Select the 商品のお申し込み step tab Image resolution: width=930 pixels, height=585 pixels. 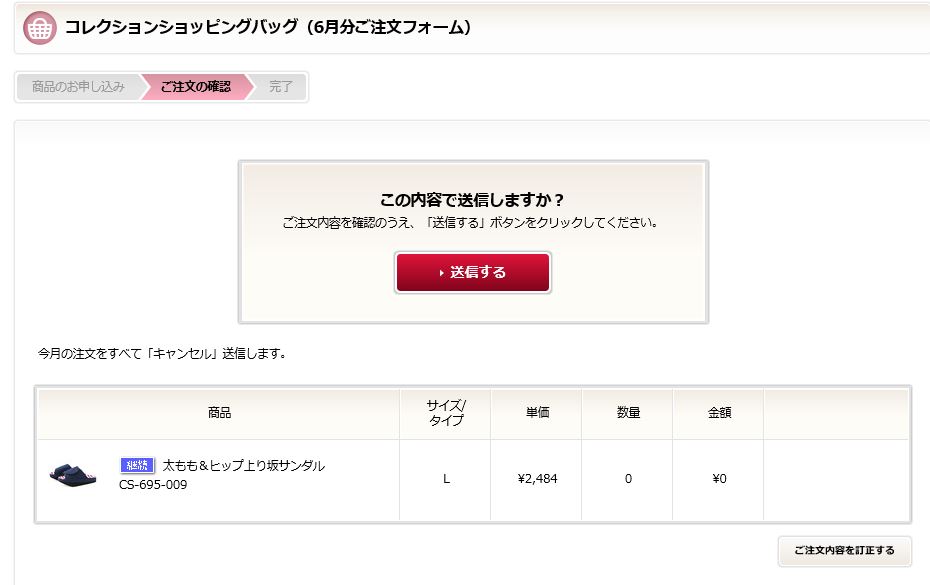point(78,87)
